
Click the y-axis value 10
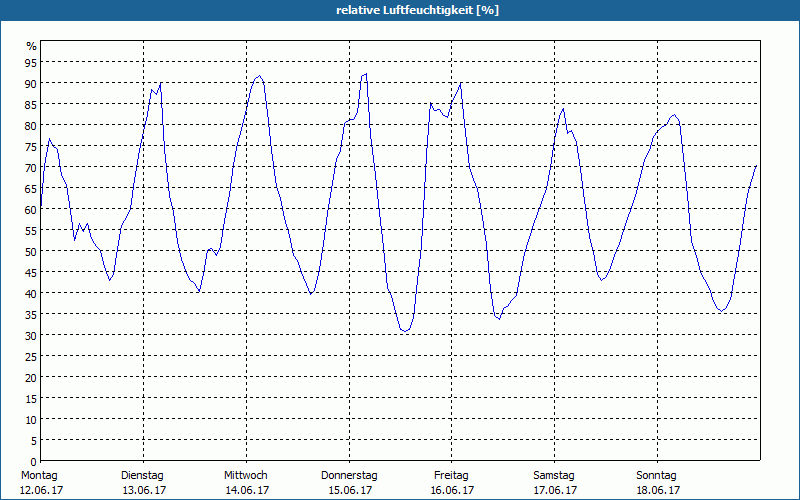tap(31, 420)
